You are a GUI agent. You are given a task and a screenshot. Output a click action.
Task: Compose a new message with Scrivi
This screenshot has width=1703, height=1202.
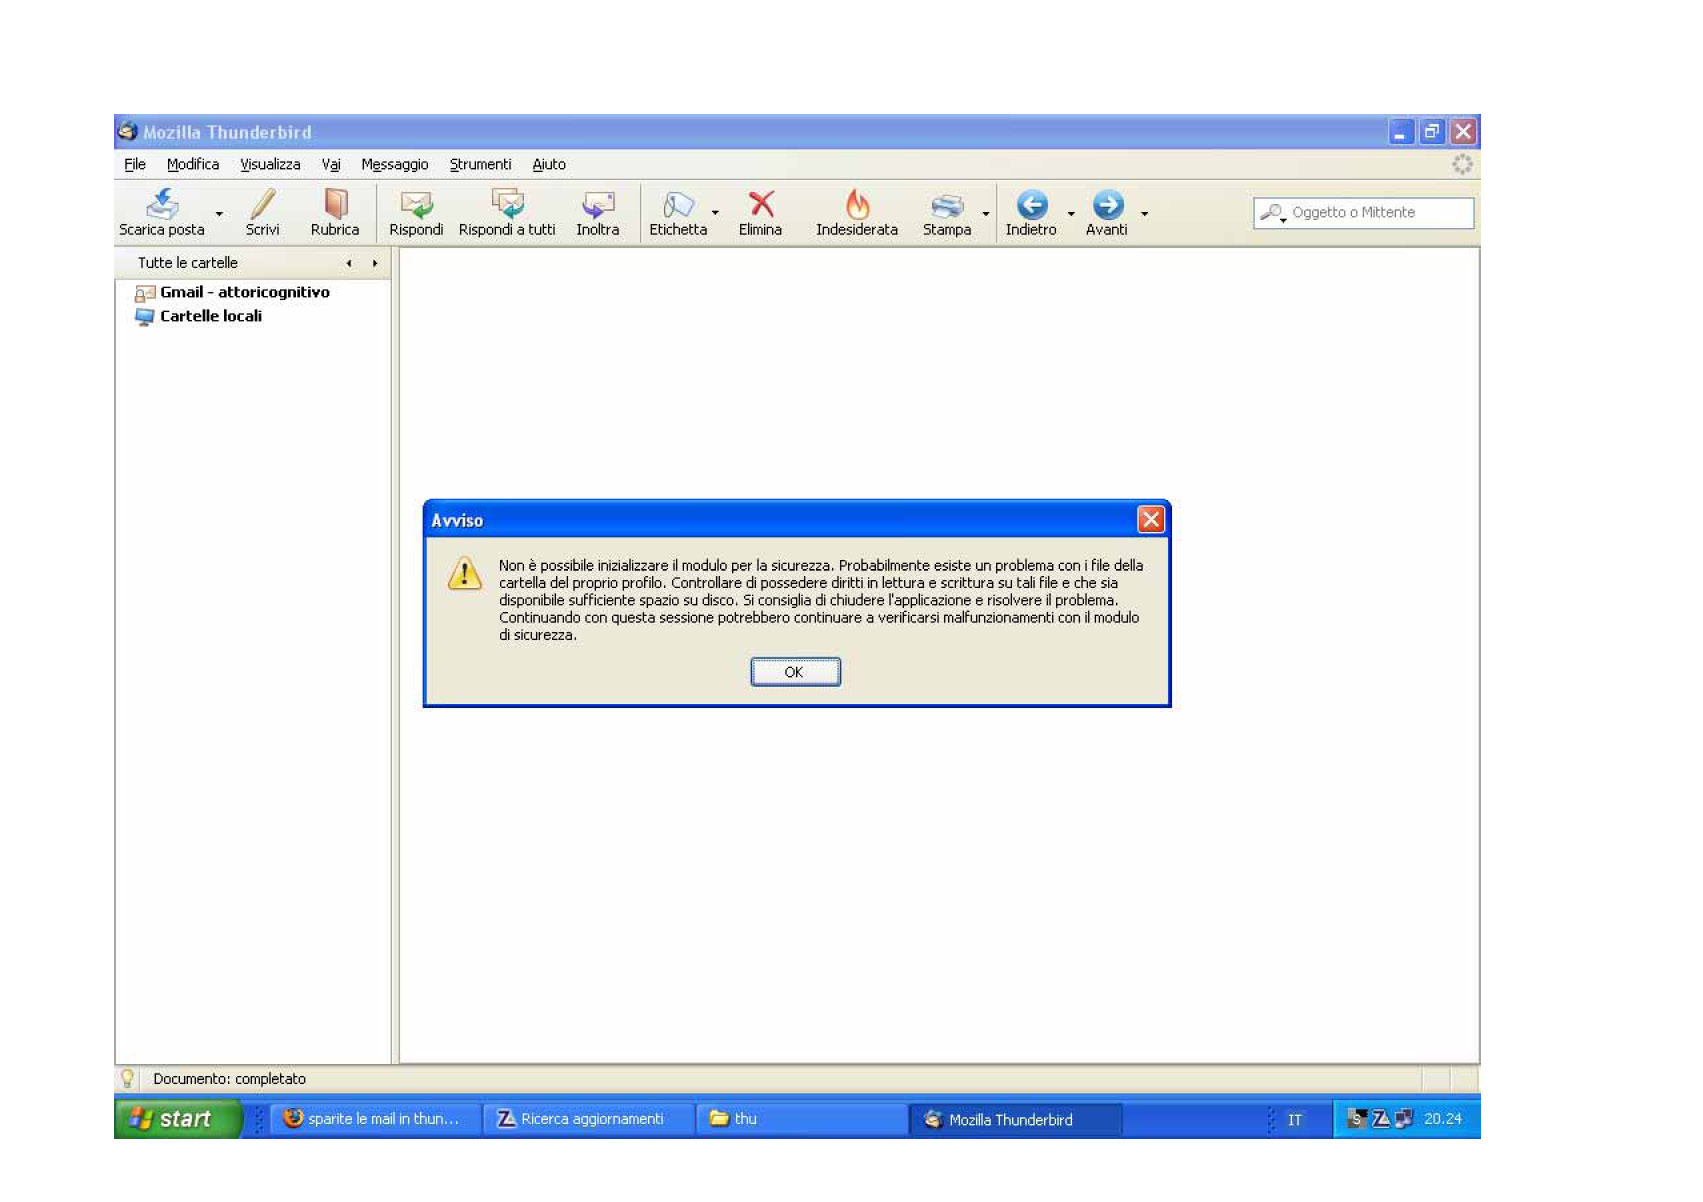(x=262, y=205)
